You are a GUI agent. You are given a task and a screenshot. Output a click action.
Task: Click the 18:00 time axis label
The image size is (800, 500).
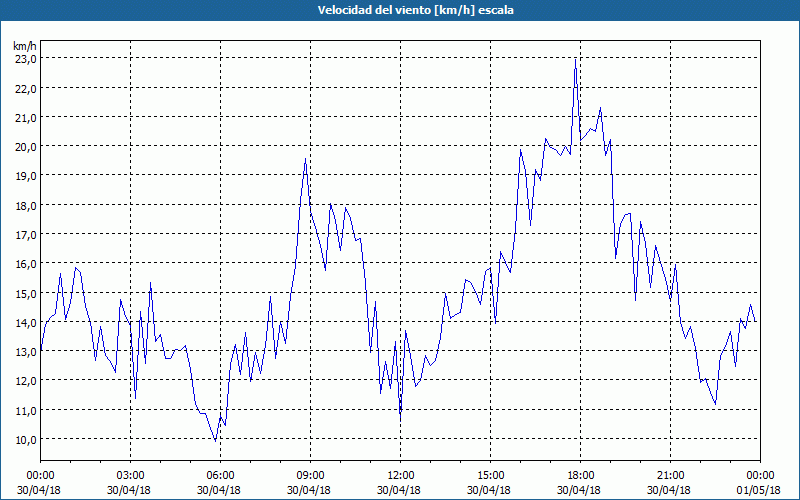tap(581, 475)
